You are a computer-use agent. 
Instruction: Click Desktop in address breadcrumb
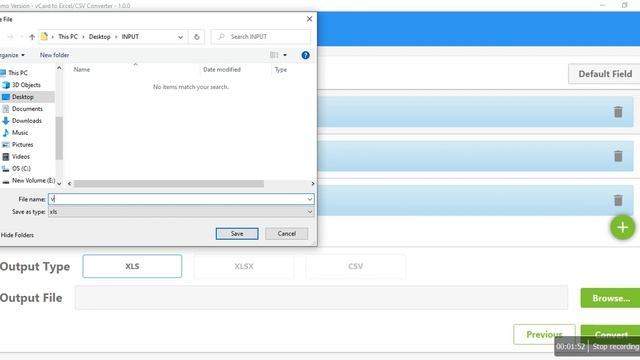pyautogui.click(x=100, y=37)
